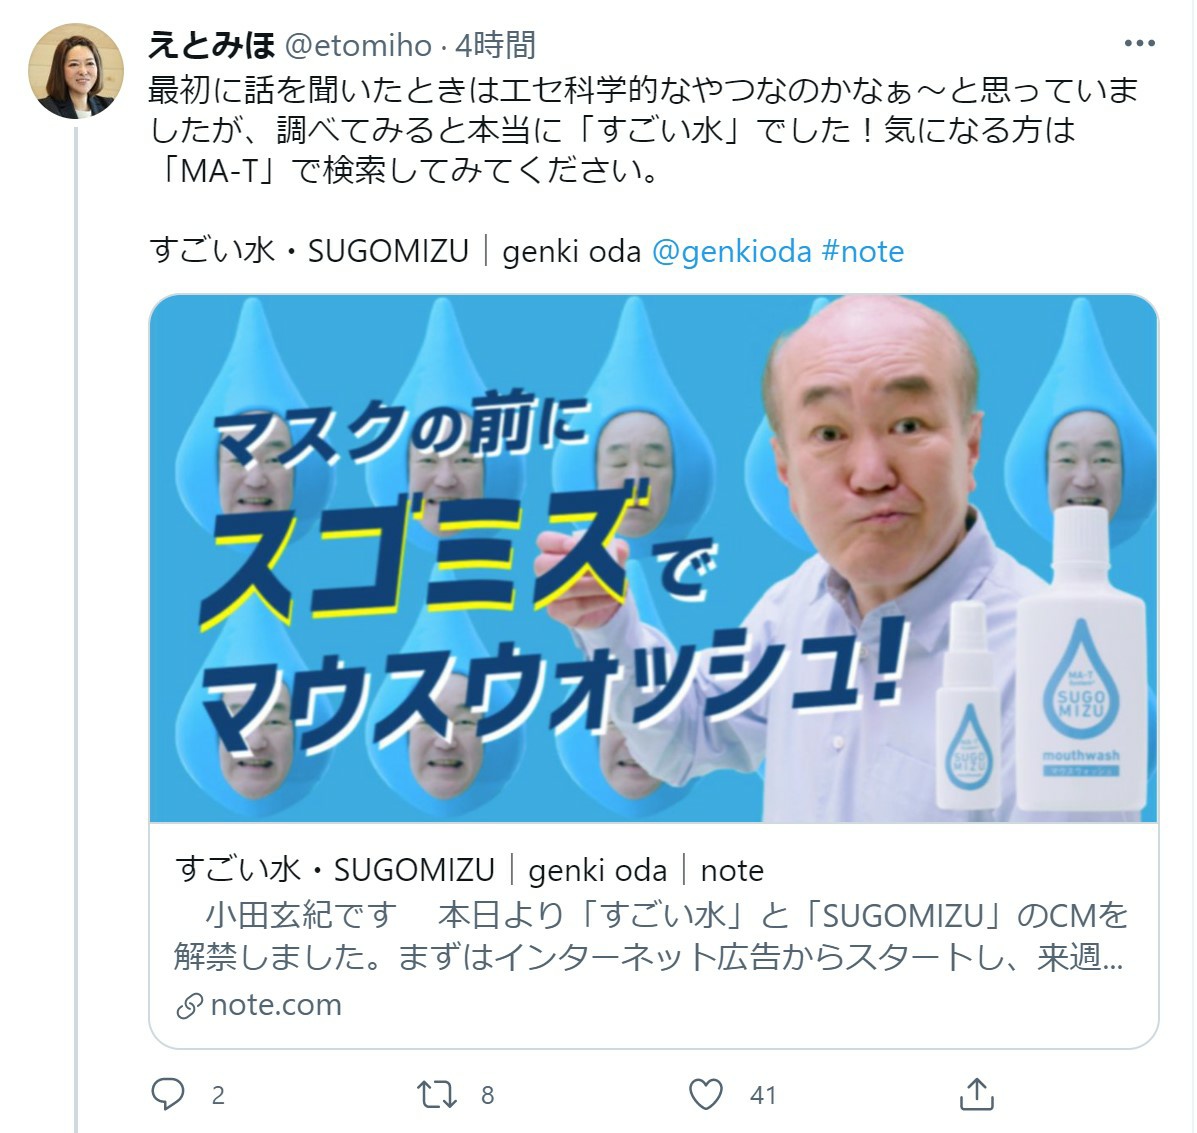Open the three-dot more options menu
The width and height of the screenshot is (1197, 1133).
pyautogui.click(x=1140, y=44)
